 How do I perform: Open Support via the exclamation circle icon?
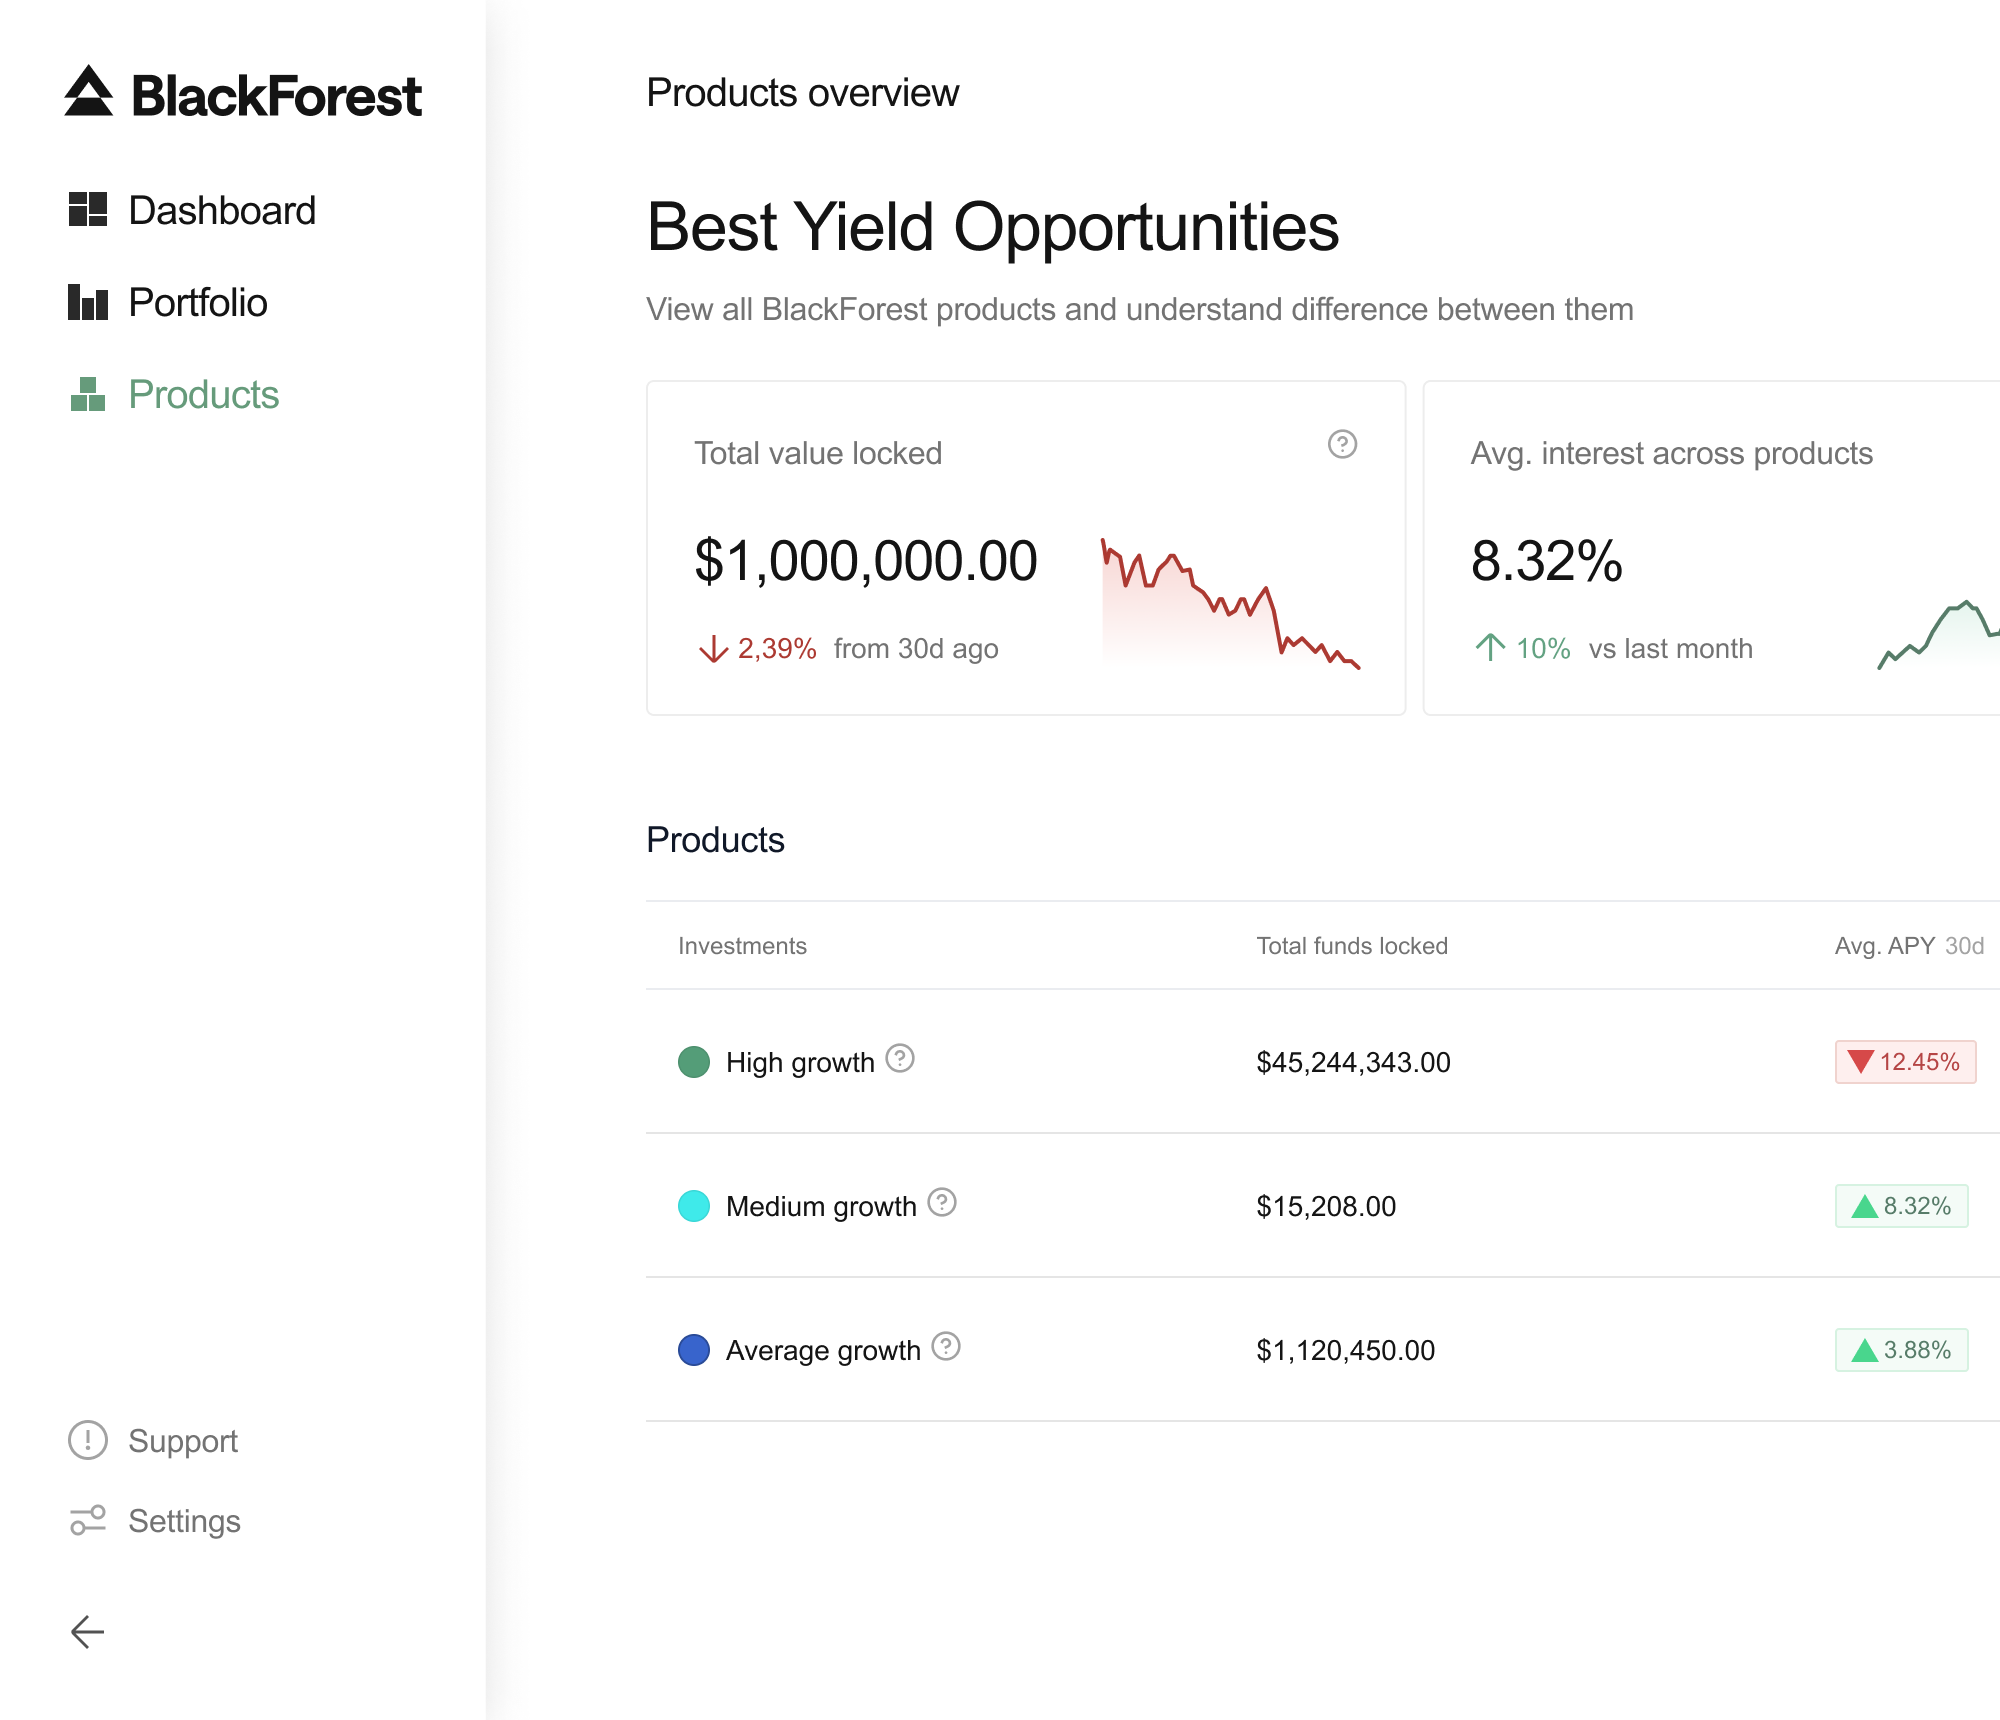pos(86,1440)
